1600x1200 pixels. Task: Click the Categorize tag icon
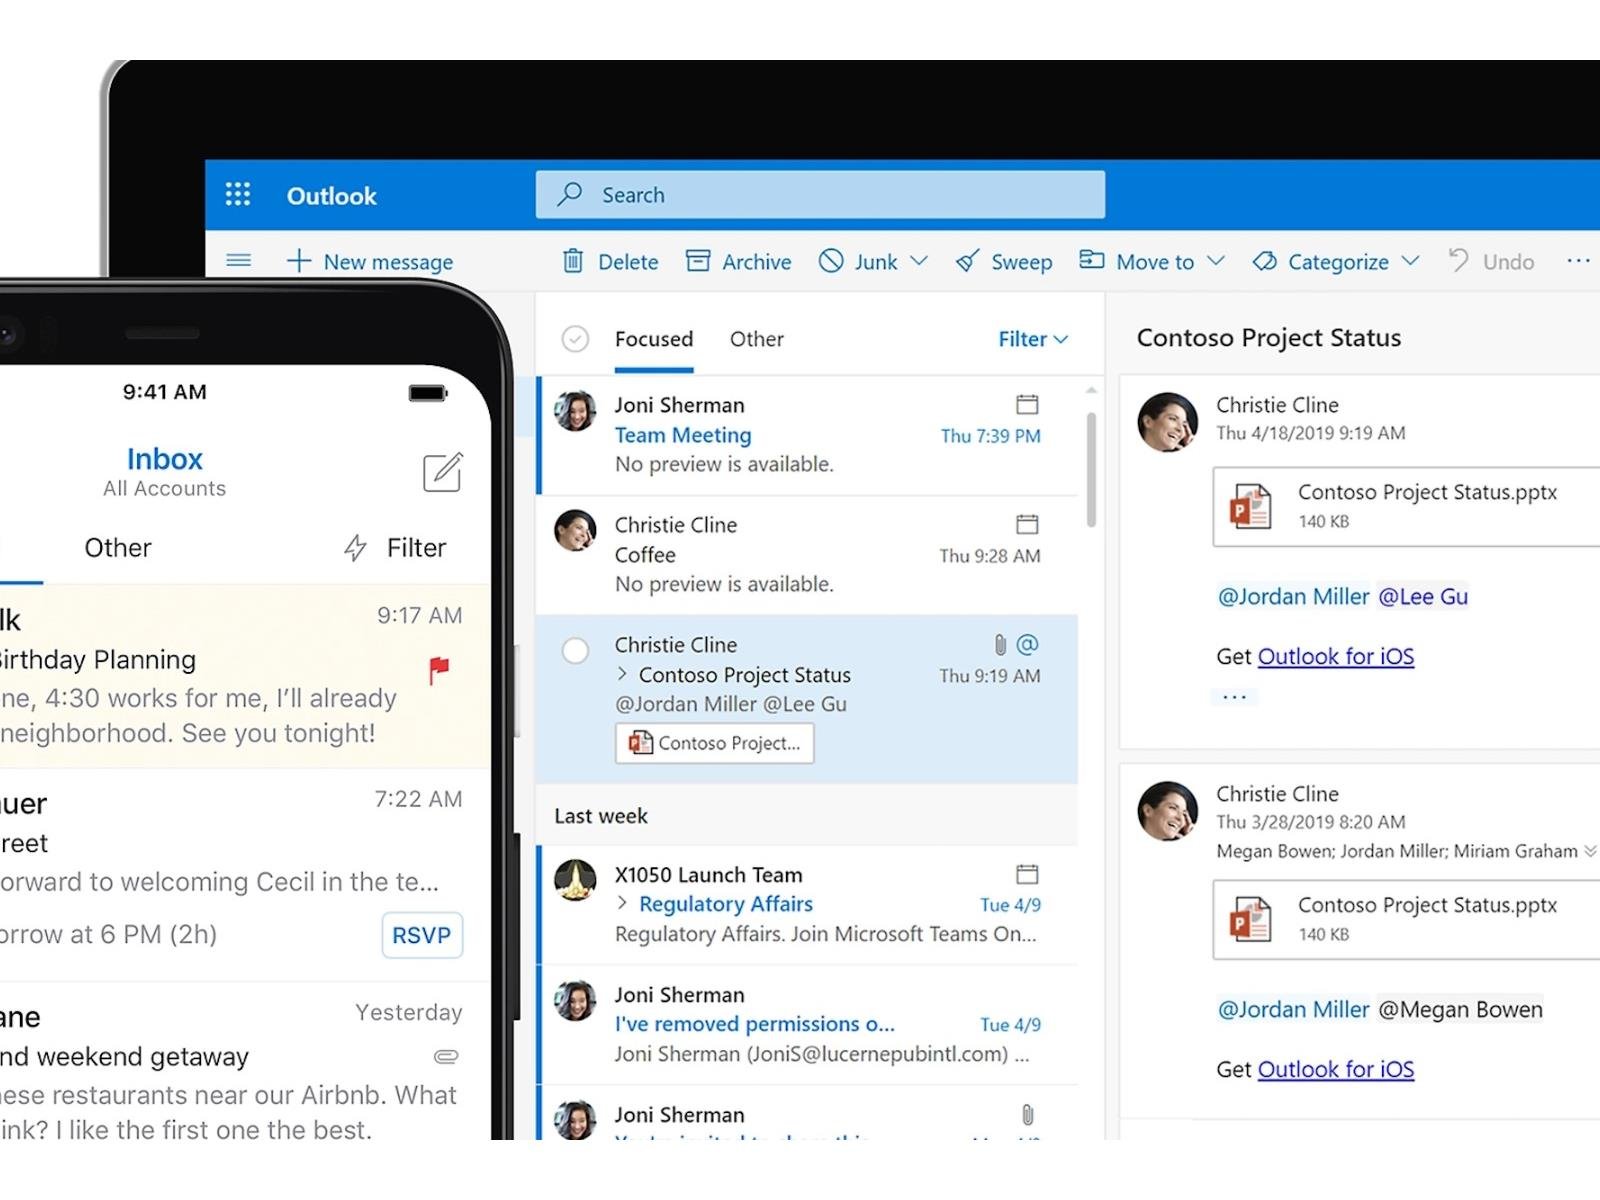(x=1265, y=261)
